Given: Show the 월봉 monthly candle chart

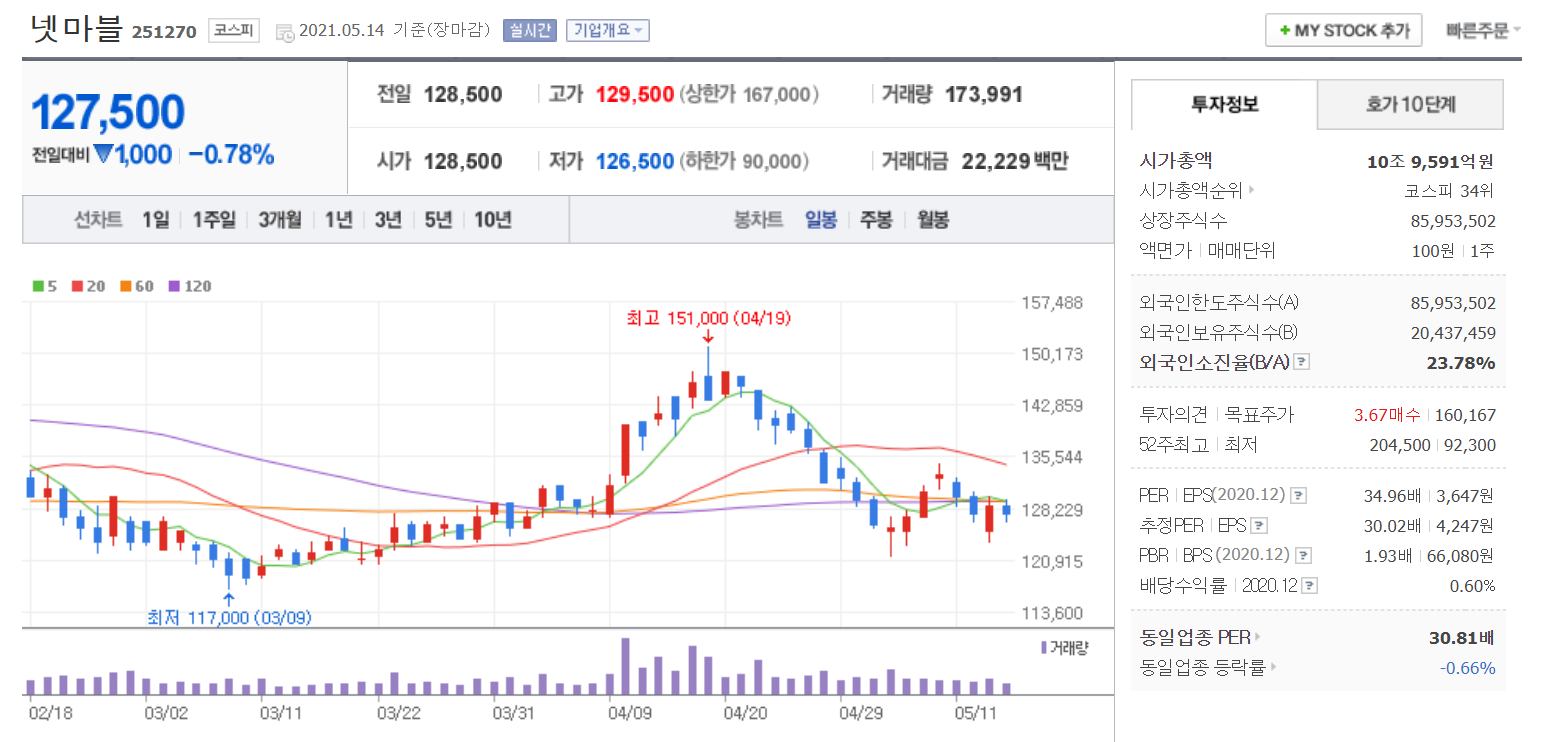Looking at the screenshot, I should click(x=933, y=220).
